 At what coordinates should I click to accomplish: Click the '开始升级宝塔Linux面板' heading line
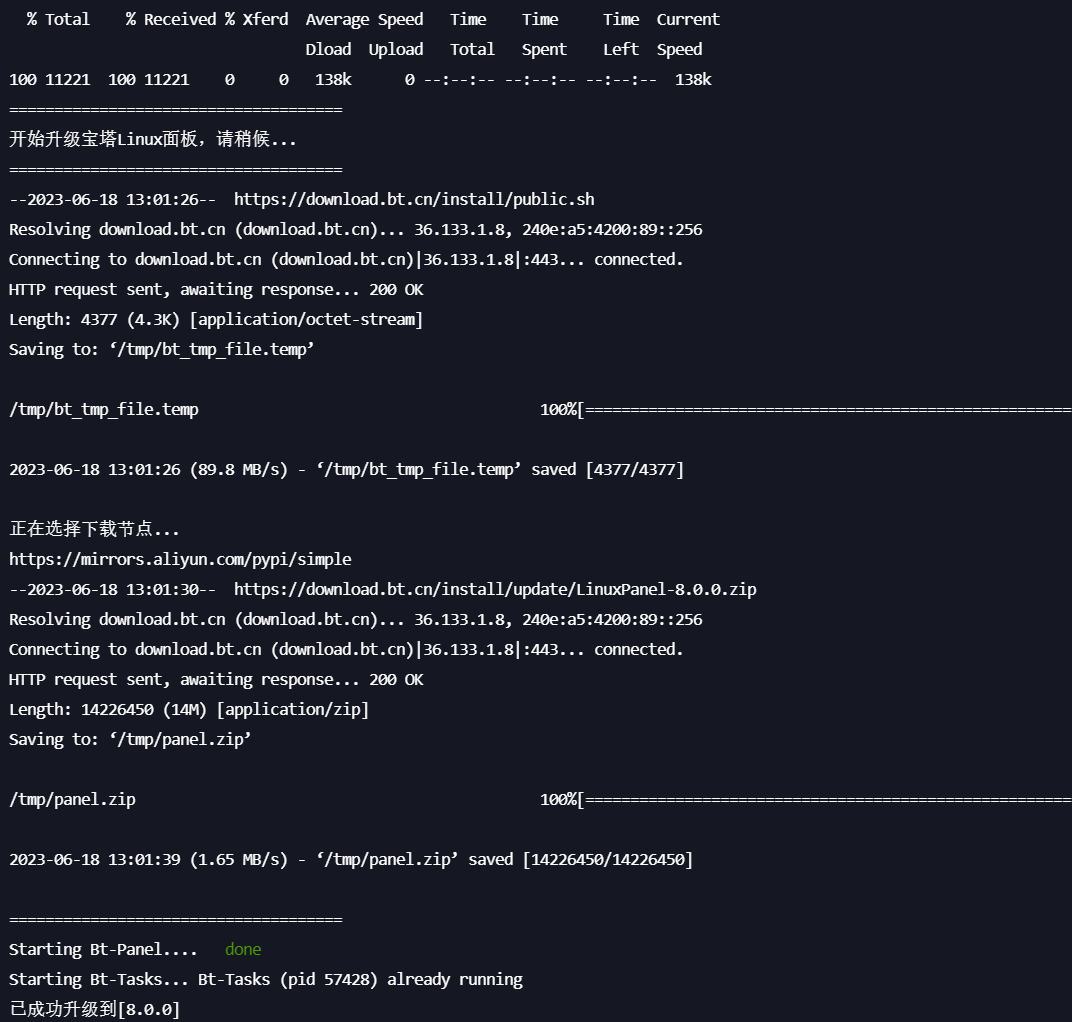(152, 139)
